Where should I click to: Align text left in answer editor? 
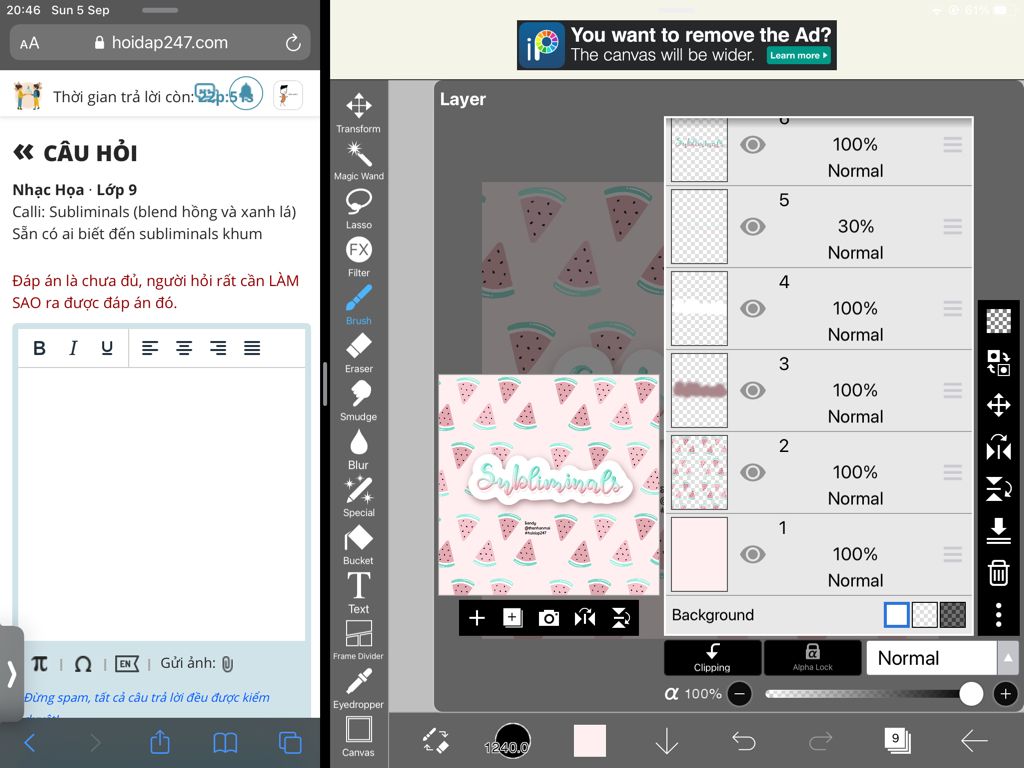click(x=150, y=348)
